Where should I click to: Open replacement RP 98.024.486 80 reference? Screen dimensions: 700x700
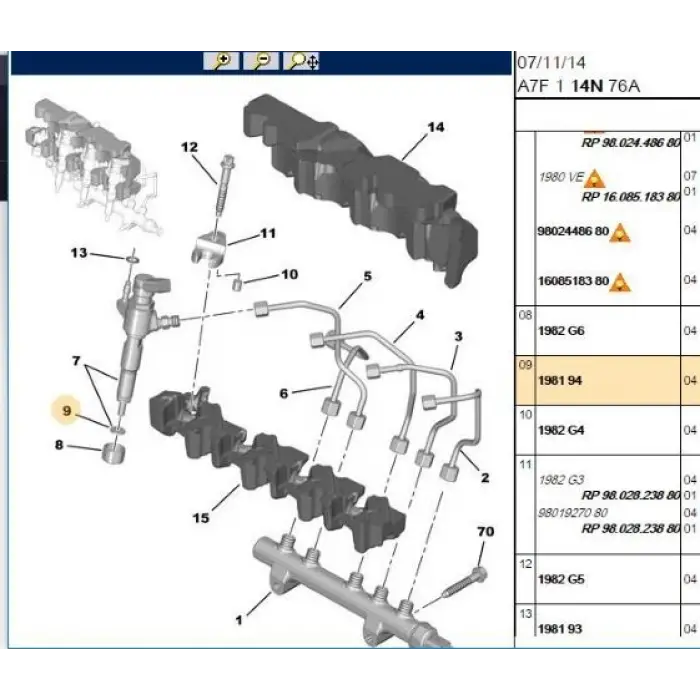coord(630,143)
